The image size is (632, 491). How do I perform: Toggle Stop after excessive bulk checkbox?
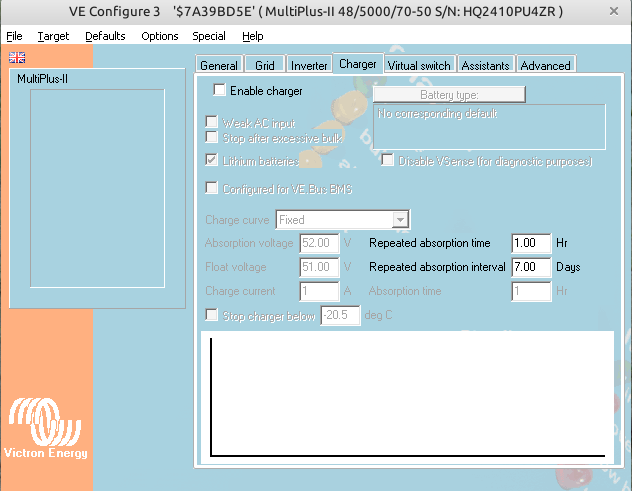(x=212, y=137)
